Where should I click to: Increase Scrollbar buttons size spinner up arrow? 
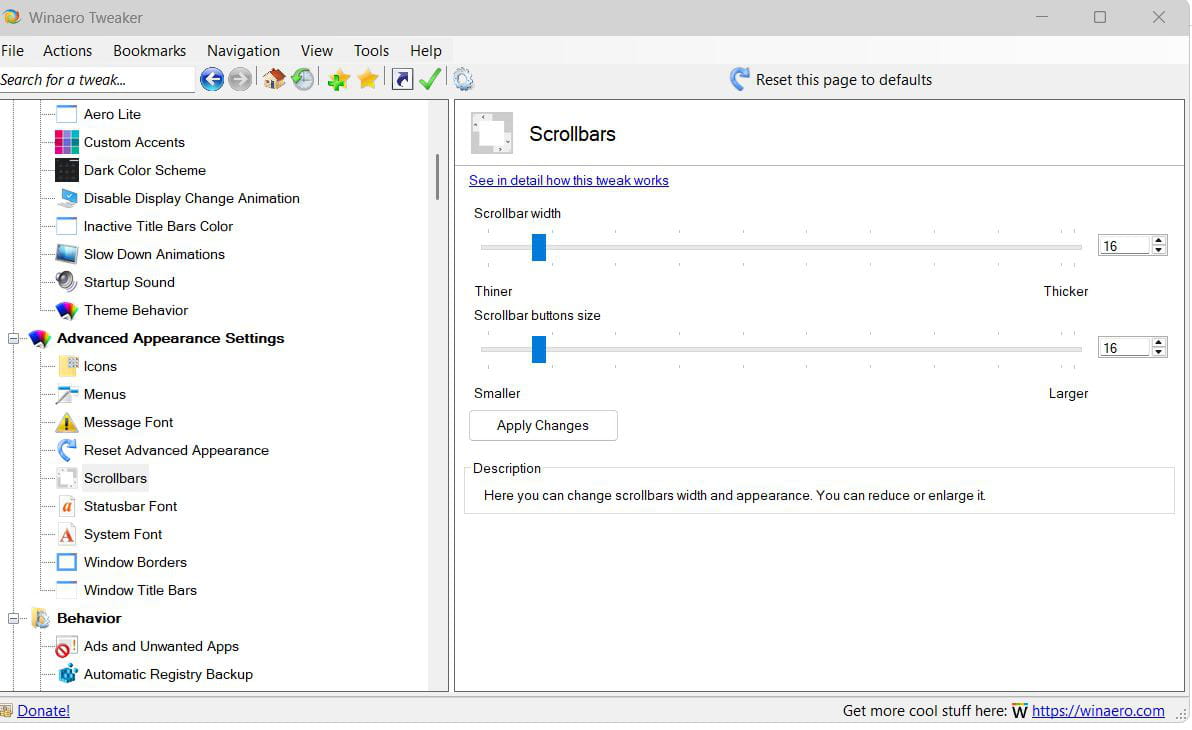[1159, 343]
